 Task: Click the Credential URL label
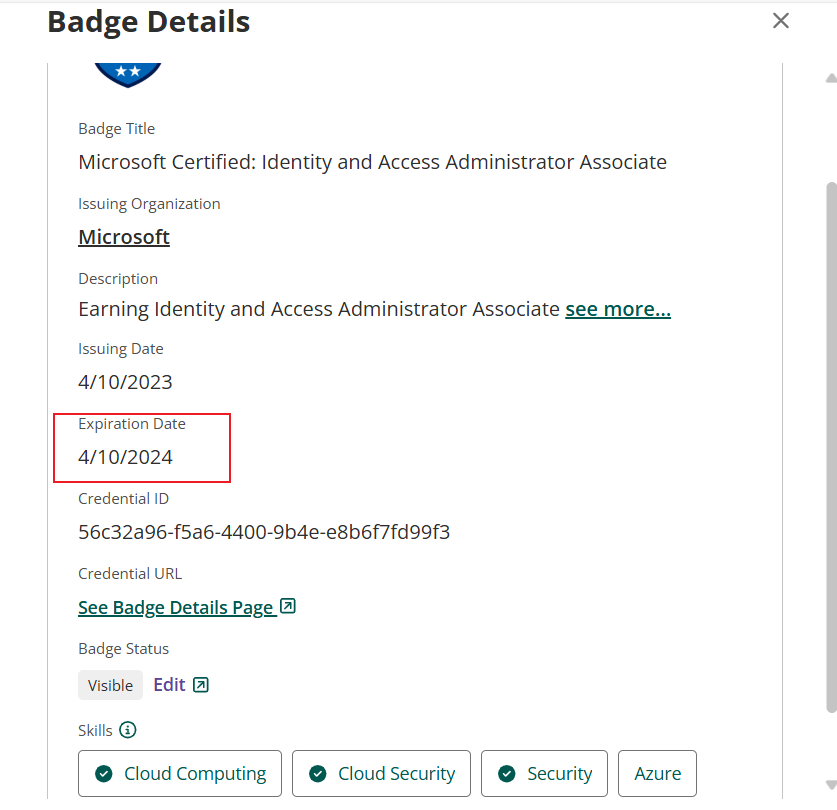point(130,574)
